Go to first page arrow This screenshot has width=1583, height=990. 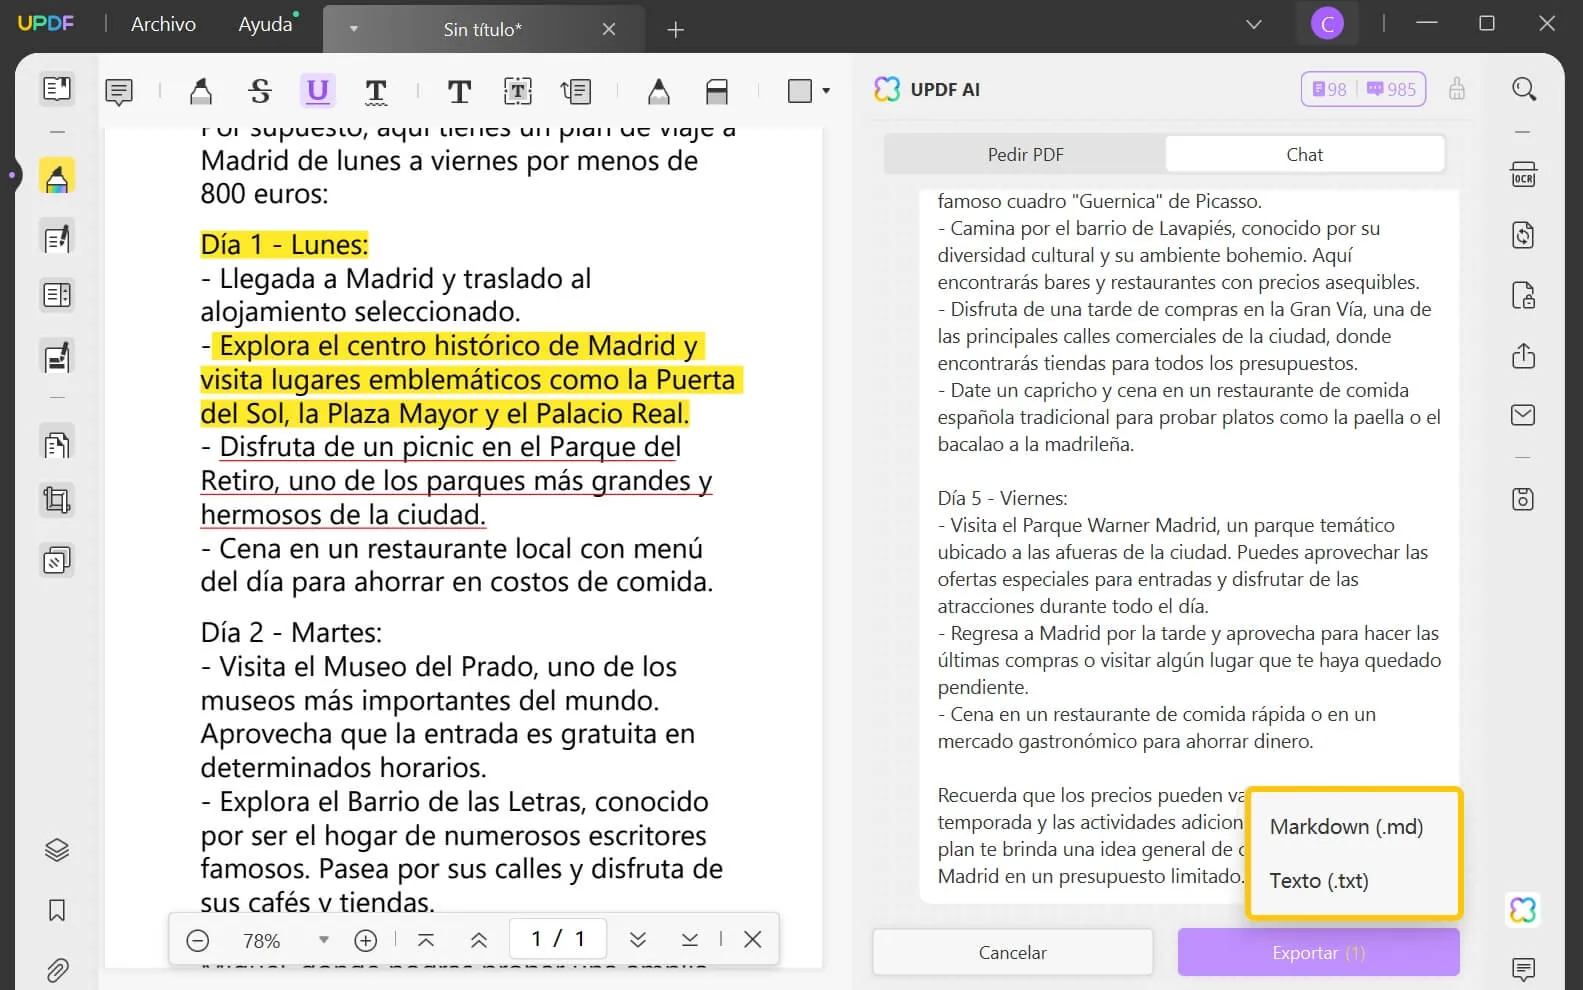[x=426, y=940]
